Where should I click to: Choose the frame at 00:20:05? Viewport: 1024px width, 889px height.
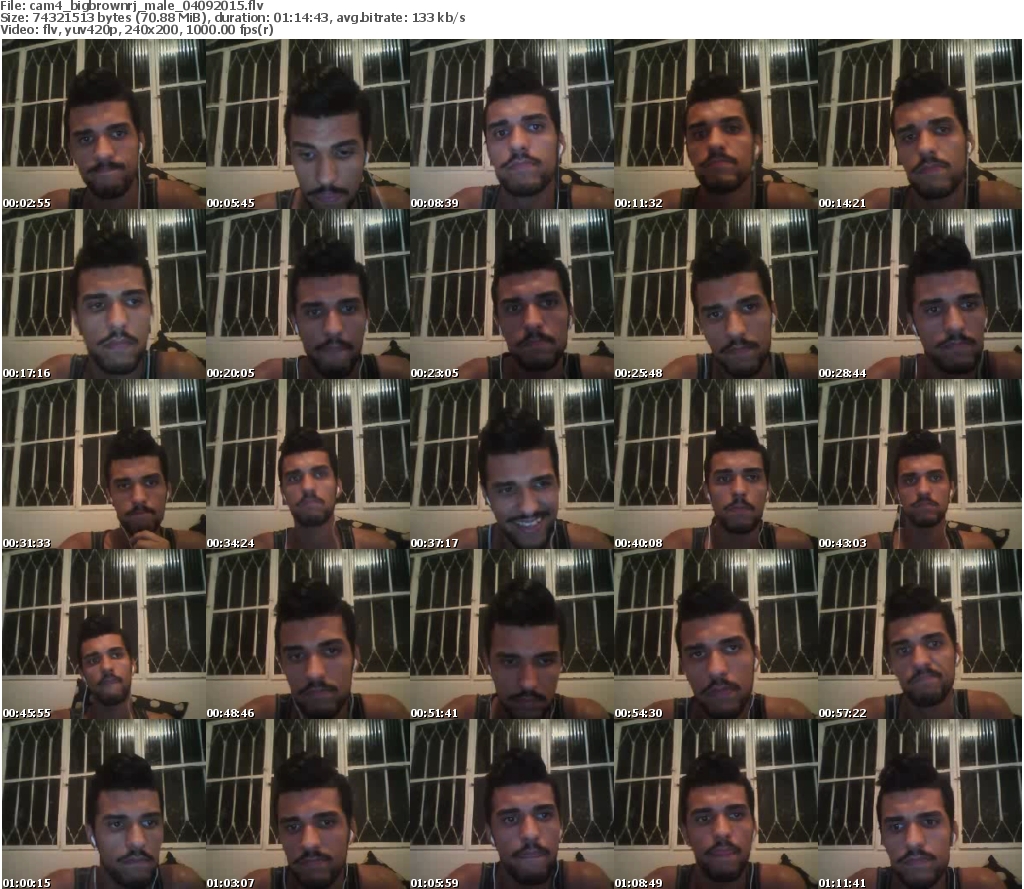coord(308,294)
